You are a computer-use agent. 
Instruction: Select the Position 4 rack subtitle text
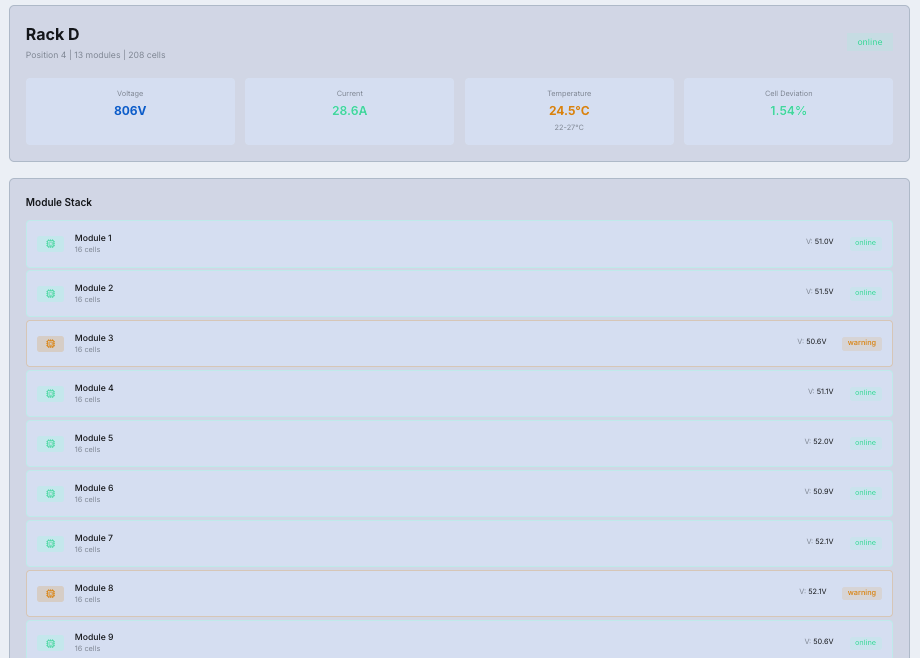tap(96, 55)
